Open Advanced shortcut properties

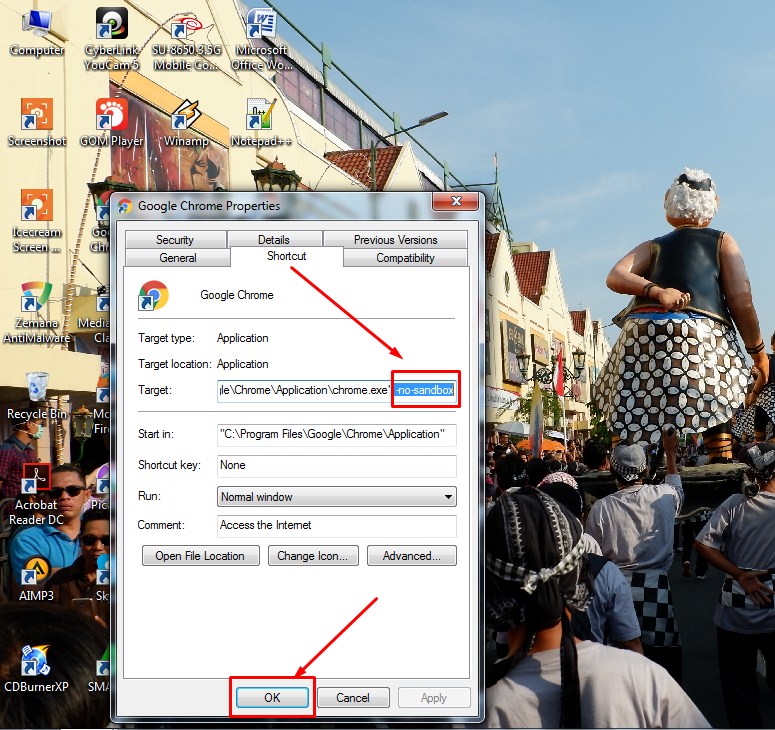[412, 556]
